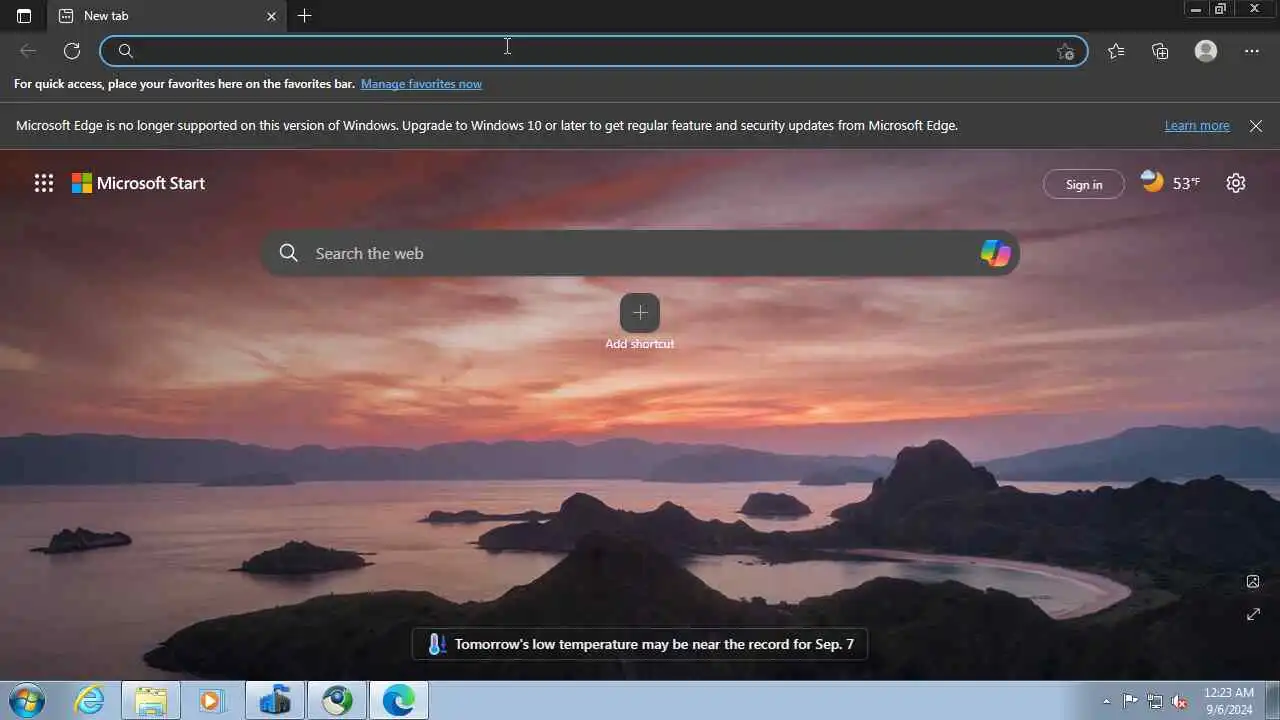The width and height of the screenshot is (1280, 720).
Task: Open the Learn more link
Action: [1197, 126]
